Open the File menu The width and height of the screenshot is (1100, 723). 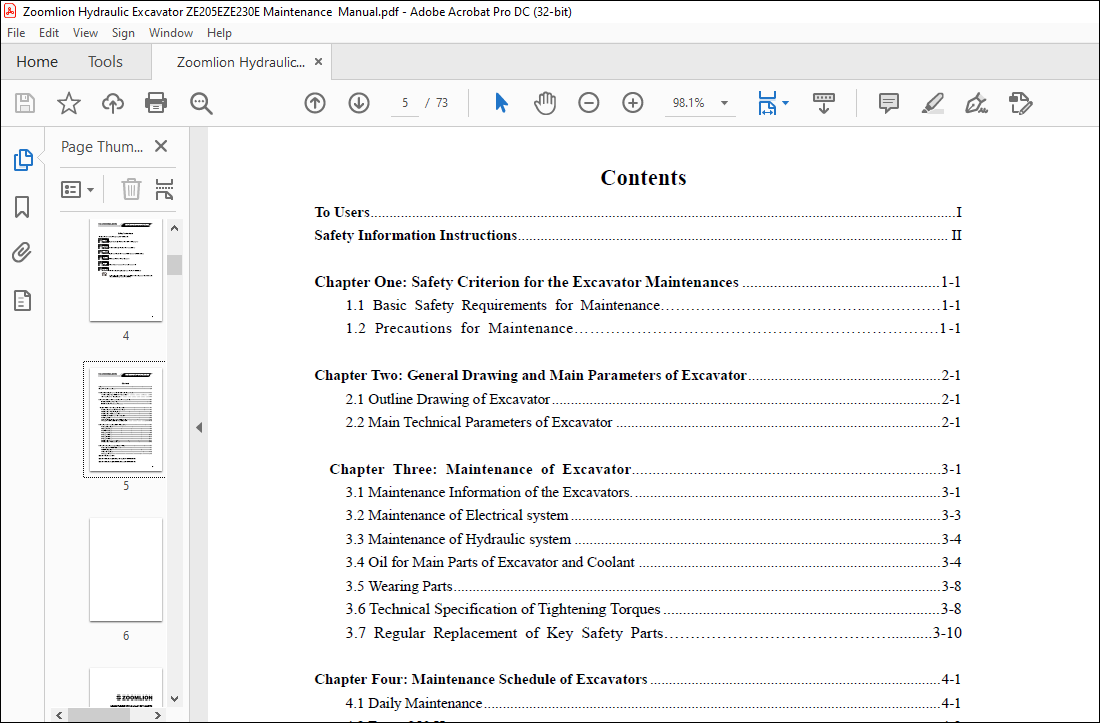tap(16, 33)
